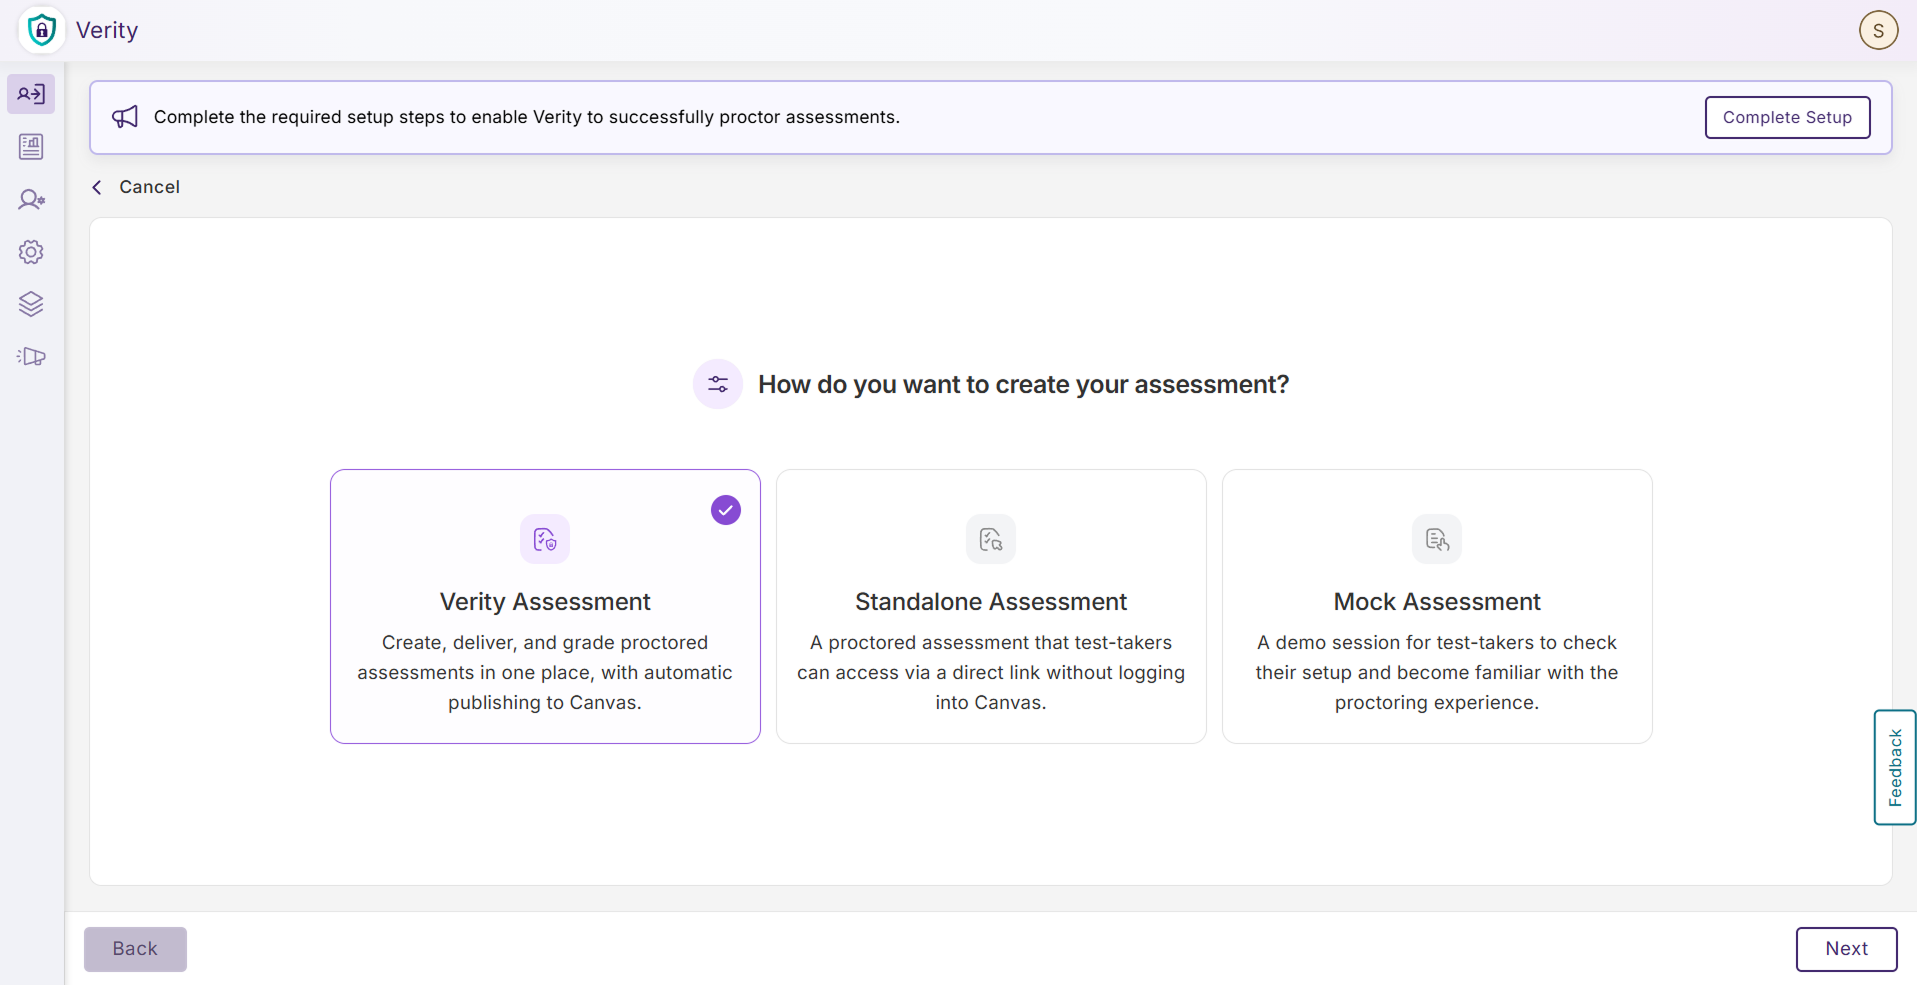Screen dimensions: 1917x985
Task: Click the Cancel link
Action: [149, 187]
